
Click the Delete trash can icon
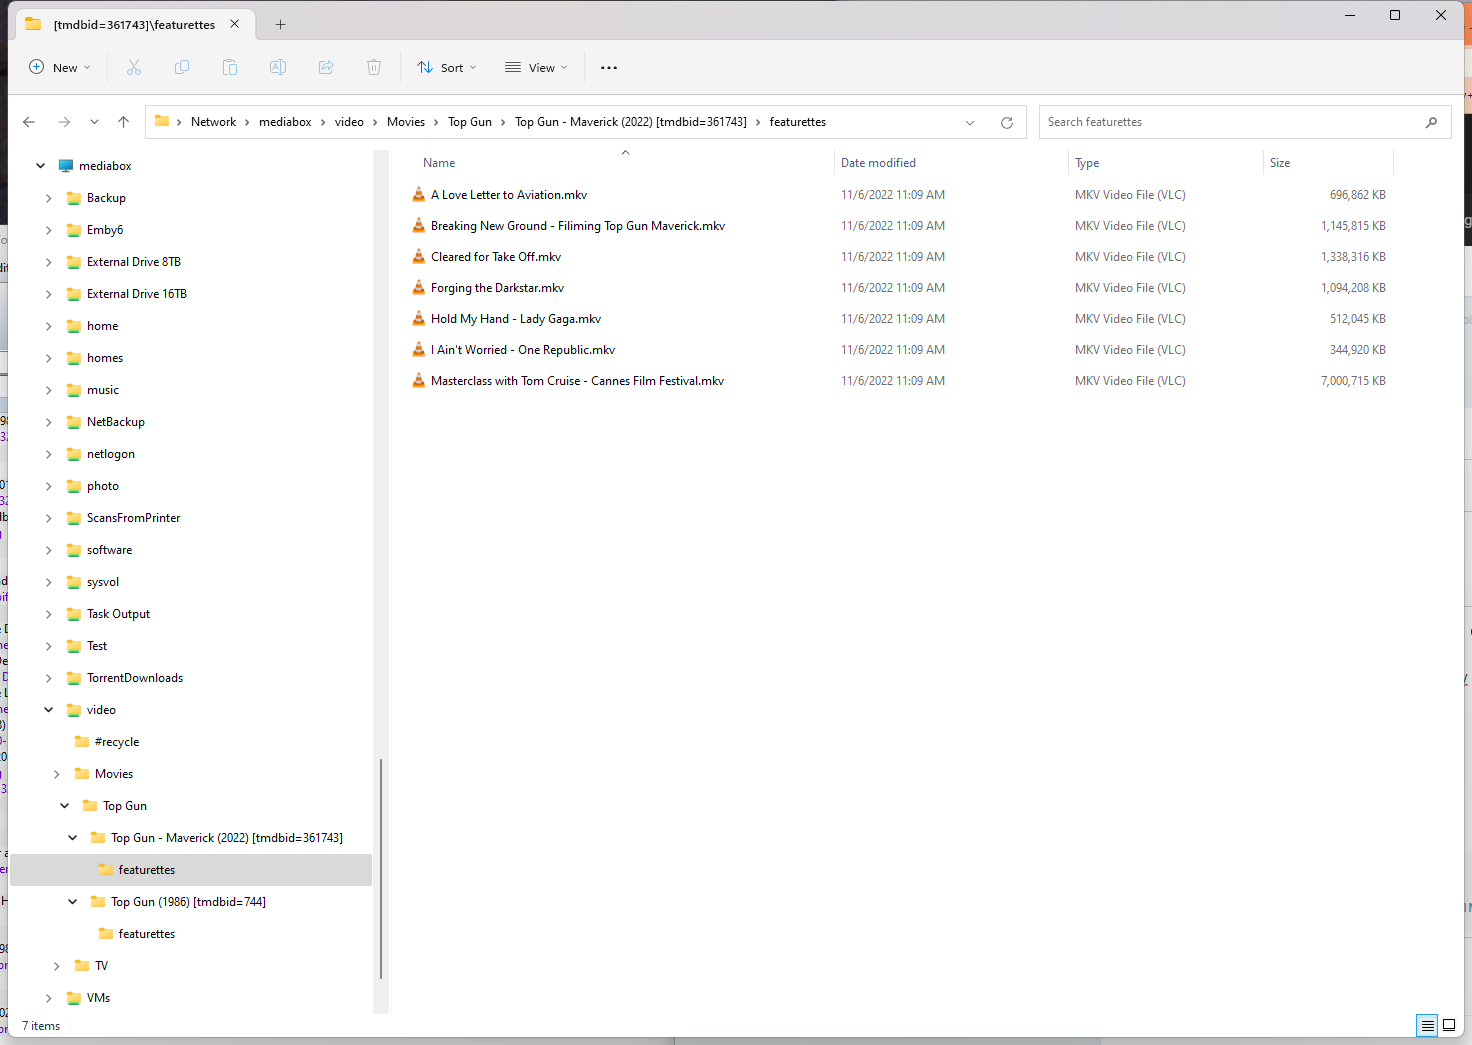374,67
